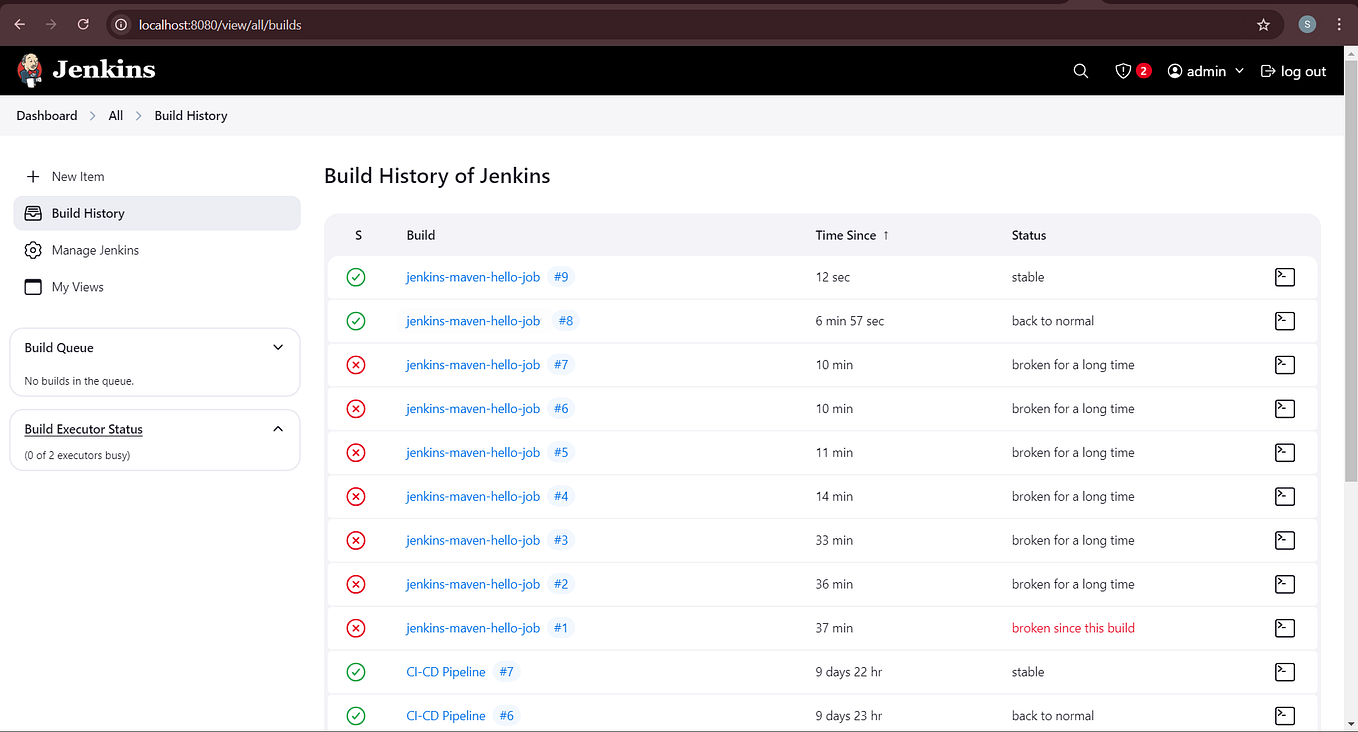The width and height of the screenshot is (1358, 732).
Task: Open the search icon in the top bar
Action: click(1080, 70)
